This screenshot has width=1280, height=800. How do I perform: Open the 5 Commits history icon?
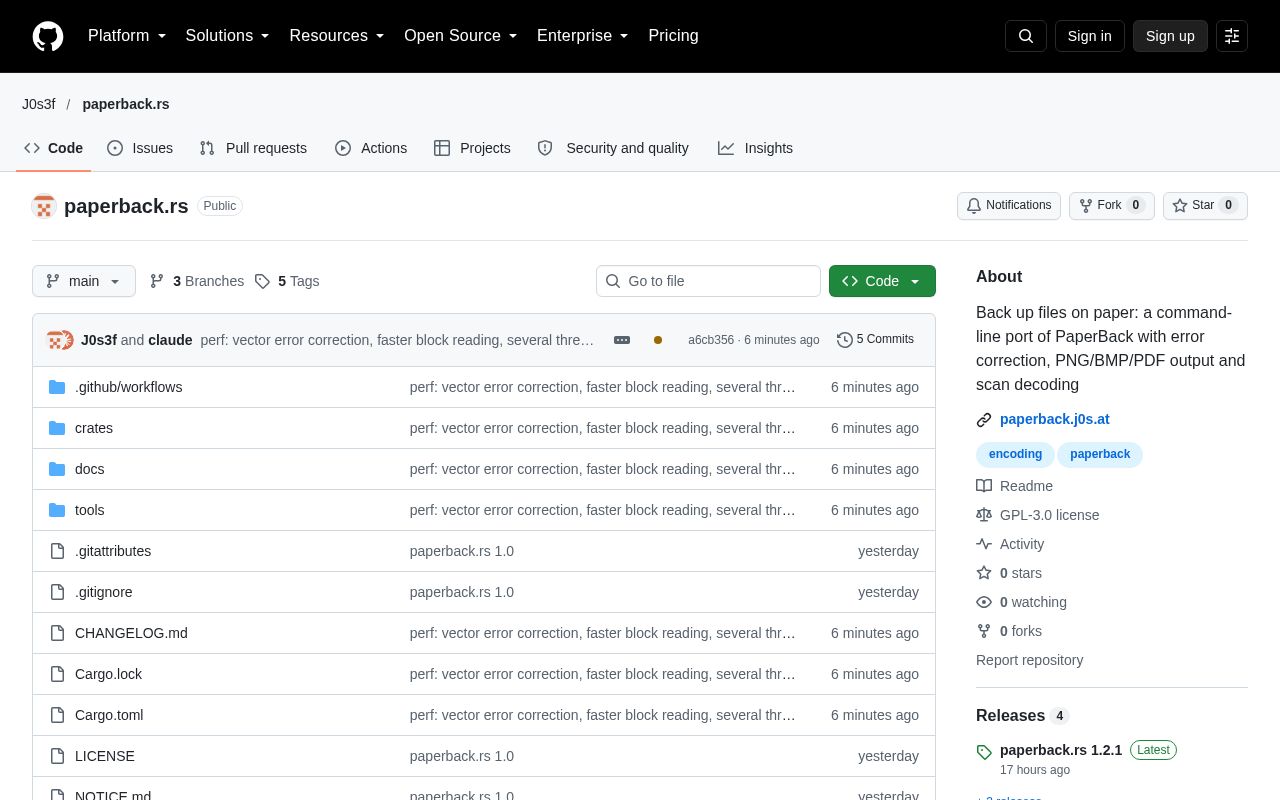point(845,340)
